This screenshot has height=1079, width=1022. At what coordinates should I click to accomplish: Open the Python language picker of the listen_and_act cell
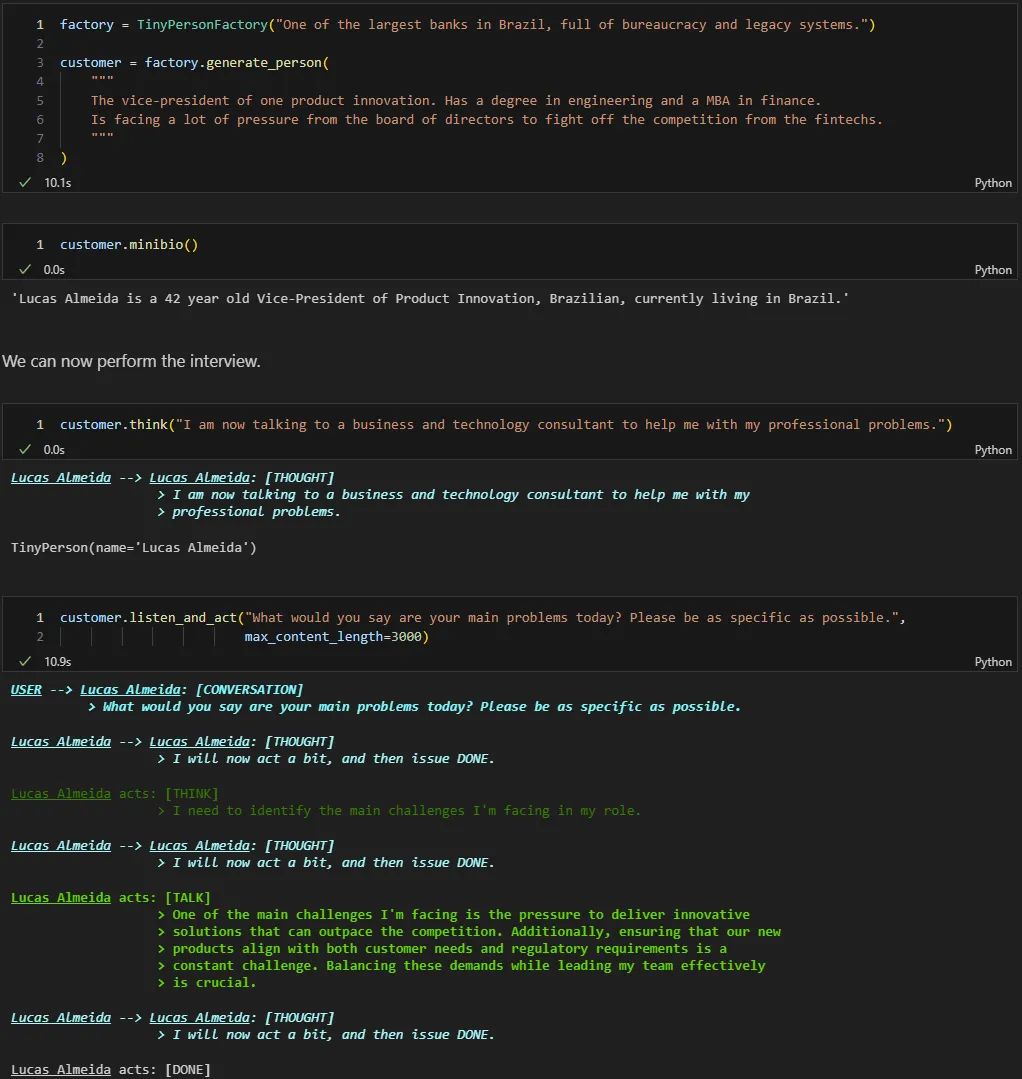pyautogui.click(x=992, y=662)
